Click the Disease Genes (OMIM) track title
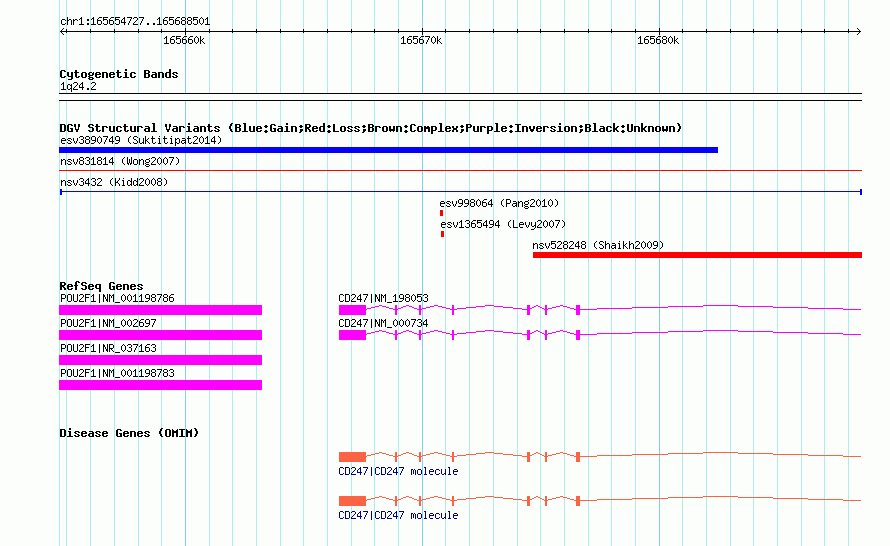890x546 pixels. point(129,433)
